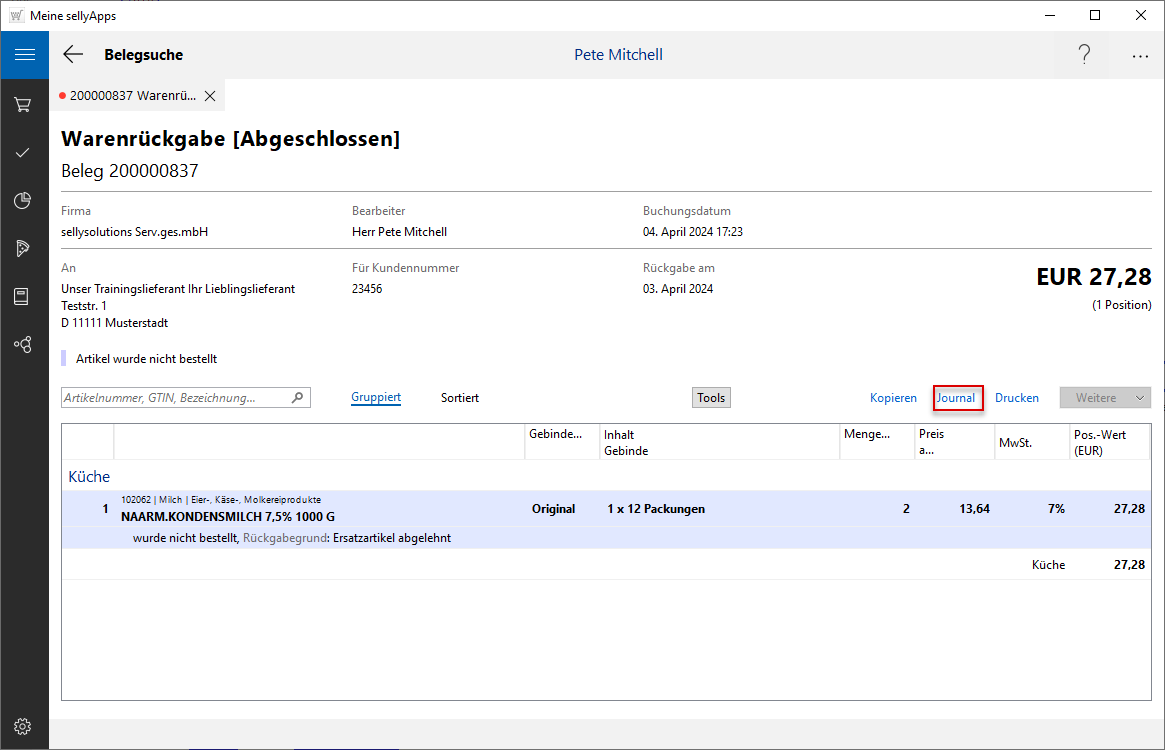Open the three-dot more options menu
The width and height of the screenshot is (1165, 750).
(1140, 56)
